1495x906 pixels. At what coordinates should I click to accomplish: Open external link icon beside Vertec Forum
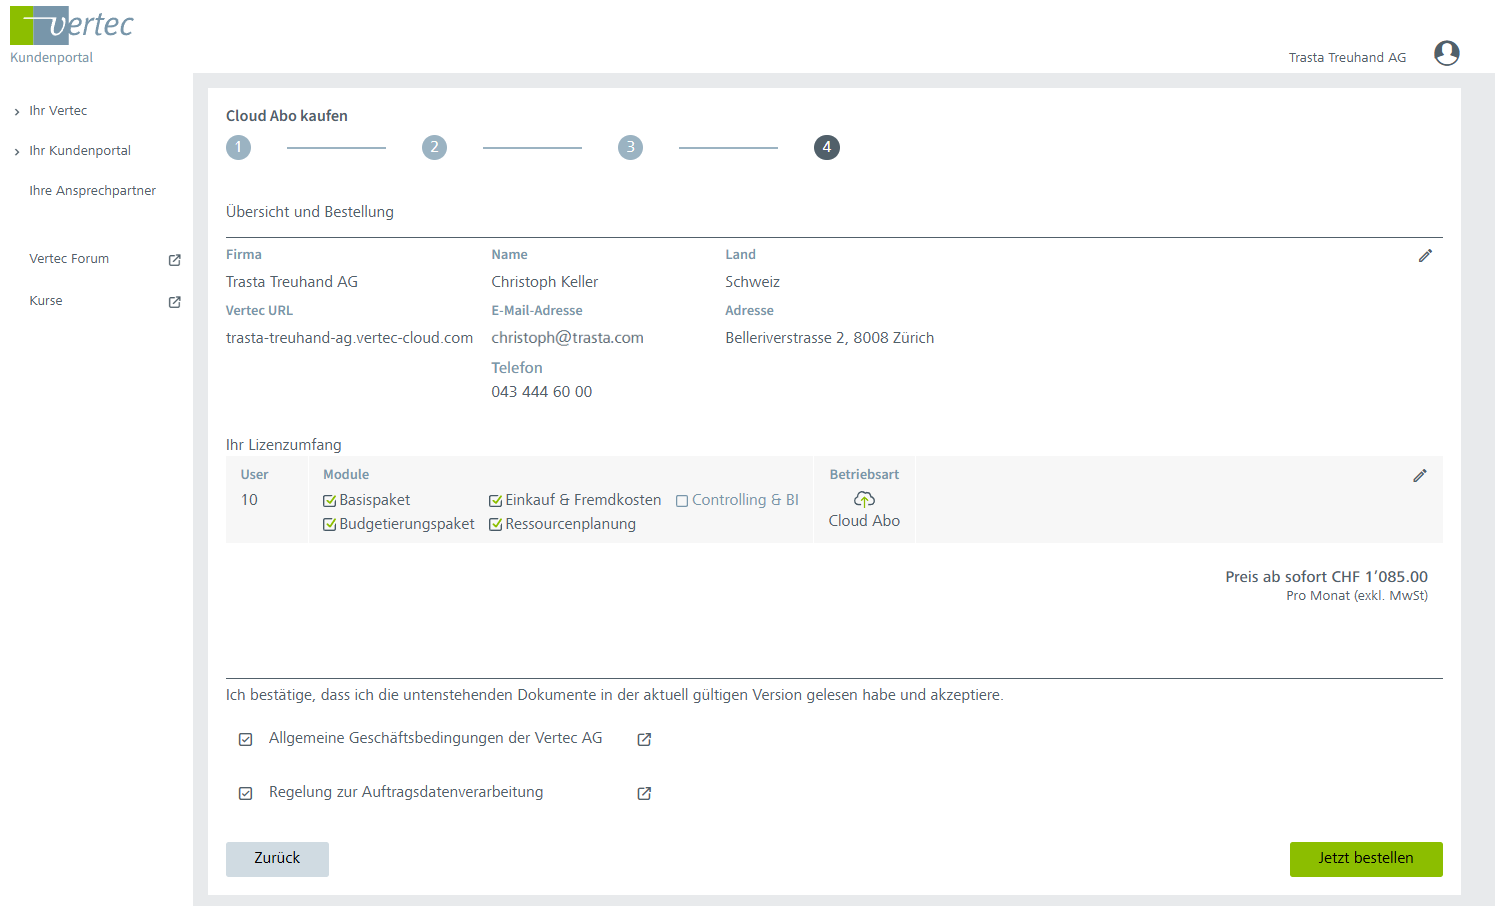175,260
